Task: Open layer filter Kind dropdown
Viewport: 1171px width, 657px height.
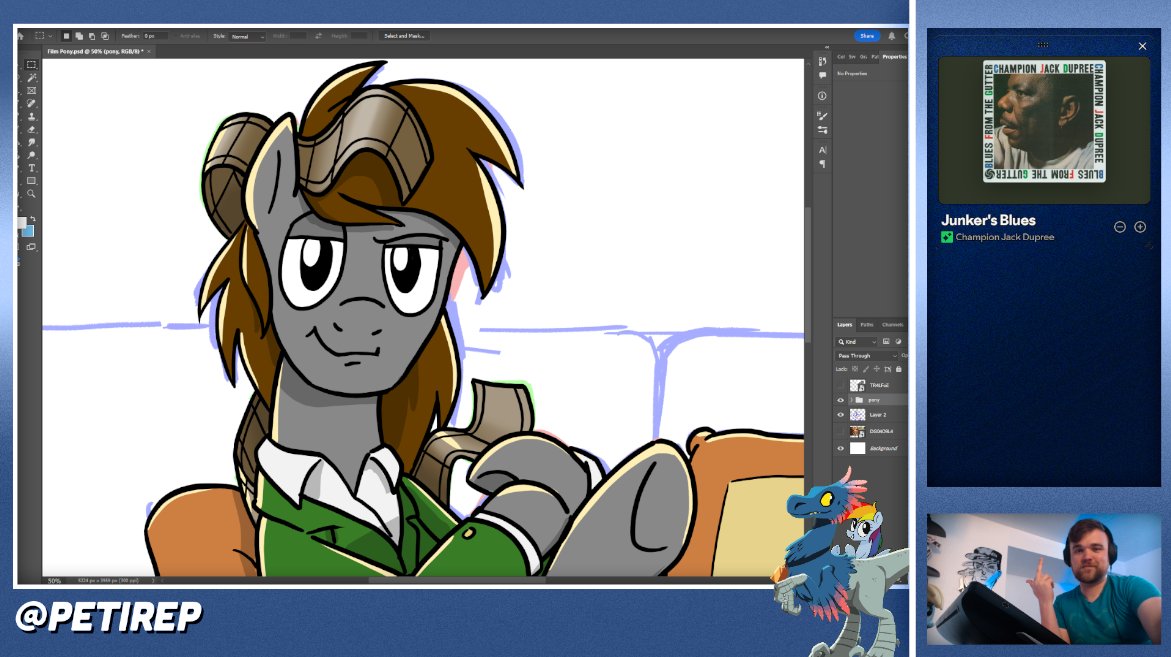Action: [x=856, y=341]
